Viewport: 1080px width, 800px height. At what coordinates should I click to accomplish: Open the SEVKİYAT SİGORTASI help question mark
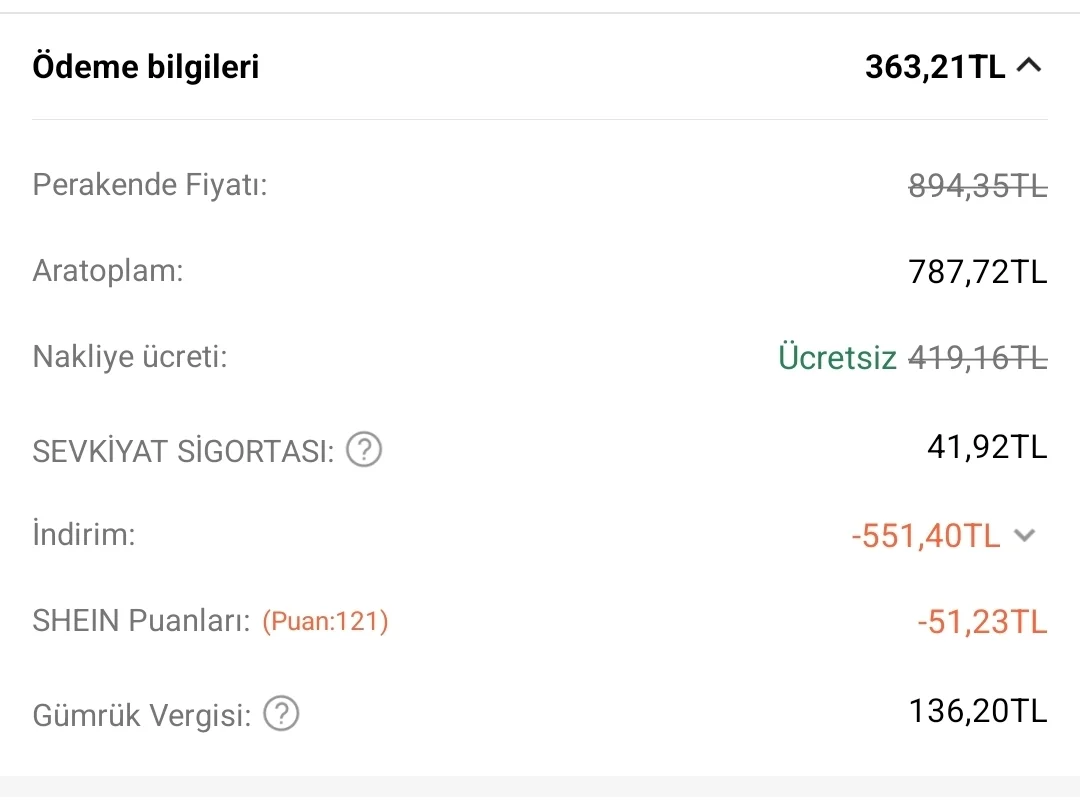pos(364,451)
